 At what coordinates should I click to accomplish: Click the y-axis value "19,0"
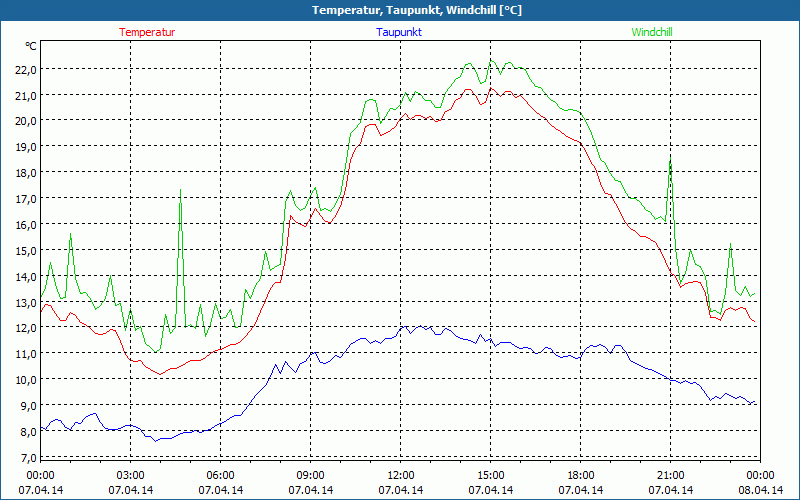coord(26,147)
